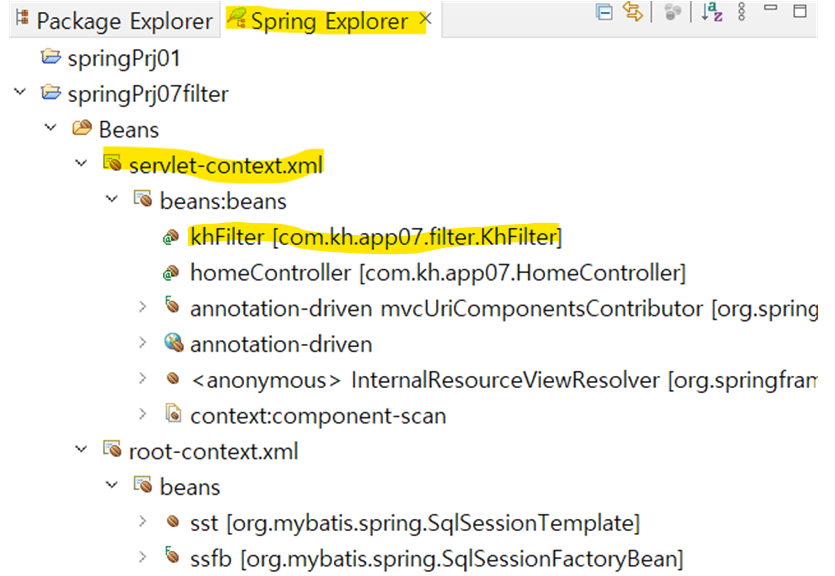Open root-context.xml in the tree
835x576 pixels.
coord(214,451)
